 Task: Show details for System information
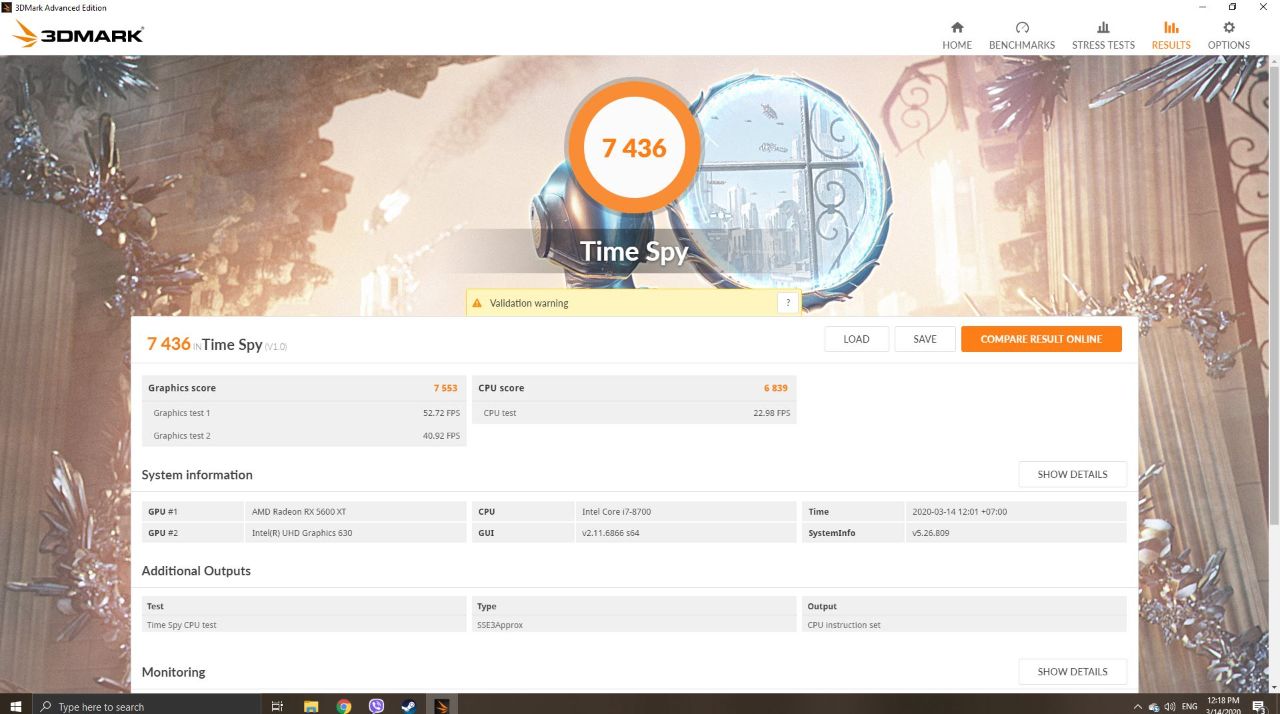point(1072,474)
